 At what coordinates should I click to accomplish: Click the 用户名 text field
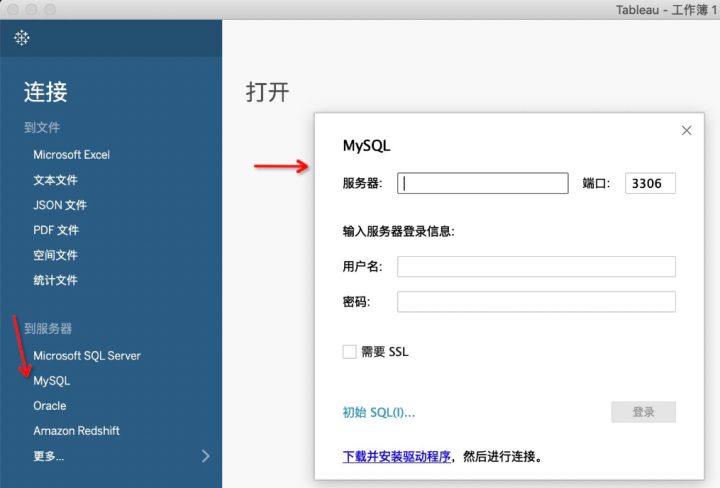click(x=536, y=266)
